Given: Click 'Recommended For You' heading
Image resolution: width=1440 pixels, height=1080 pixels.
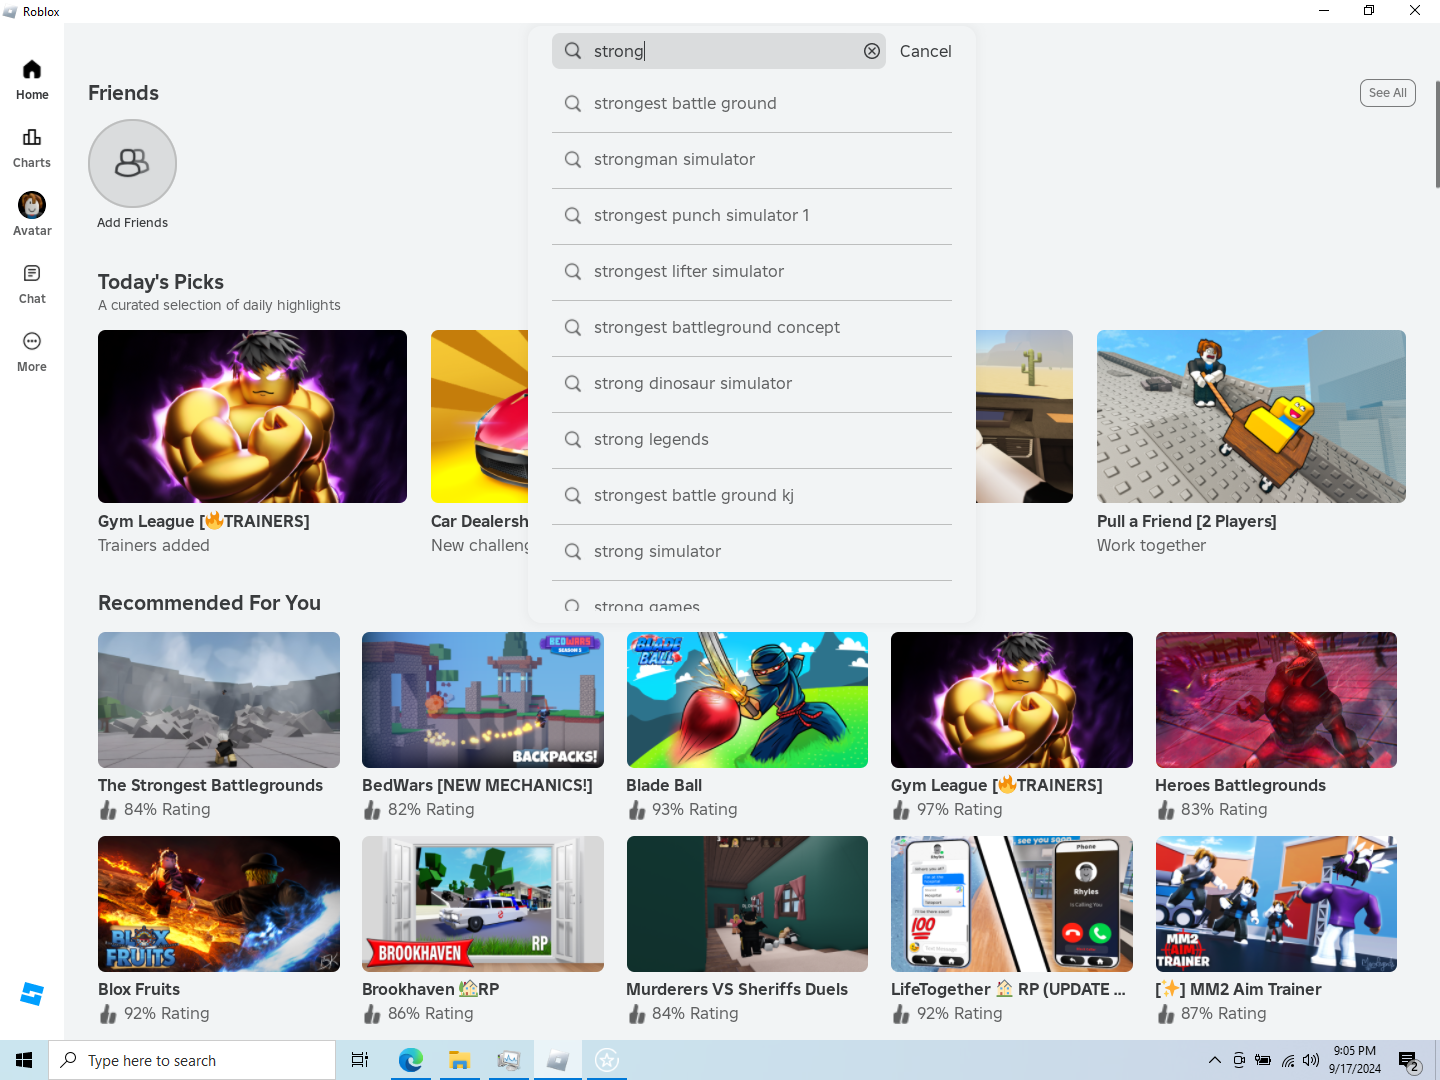Looking at the screenshot, I should tap(209, 603).
